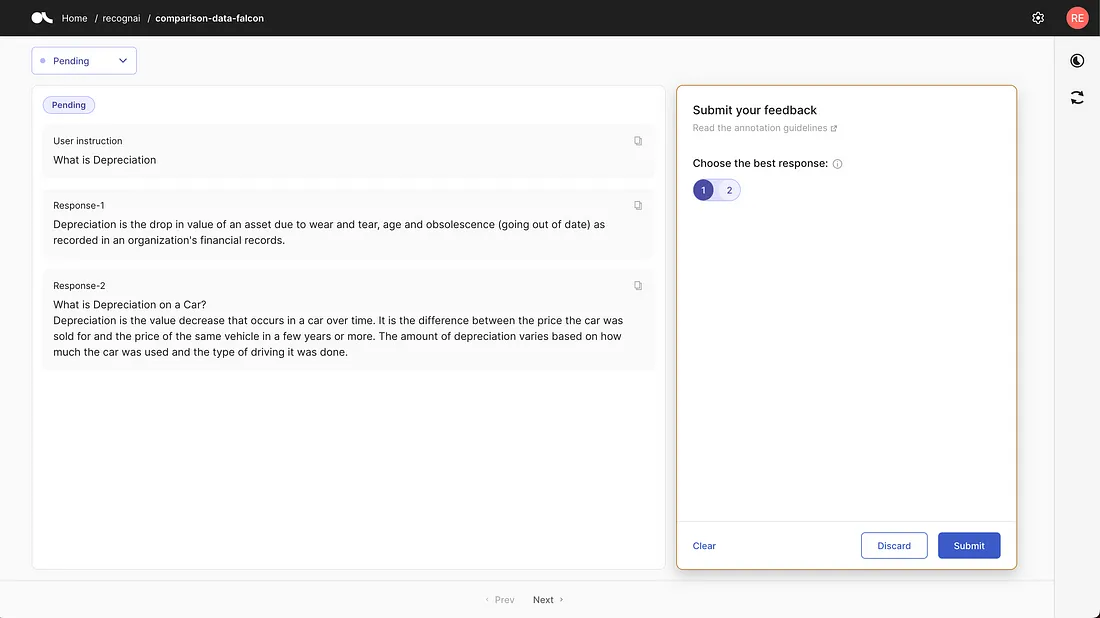Go to the Next record
This screenshot has height=618, width=1100.
548,600
